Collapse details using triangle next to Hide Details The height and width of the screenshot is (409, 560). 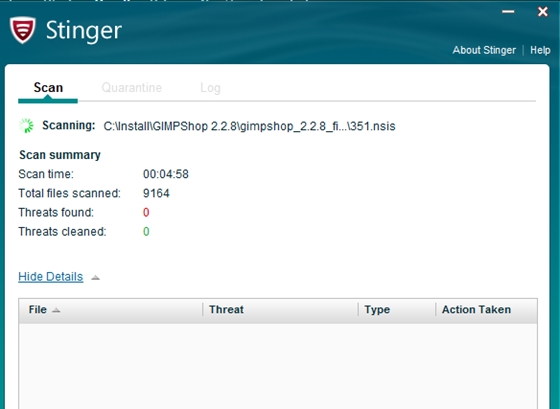(95, 278)
